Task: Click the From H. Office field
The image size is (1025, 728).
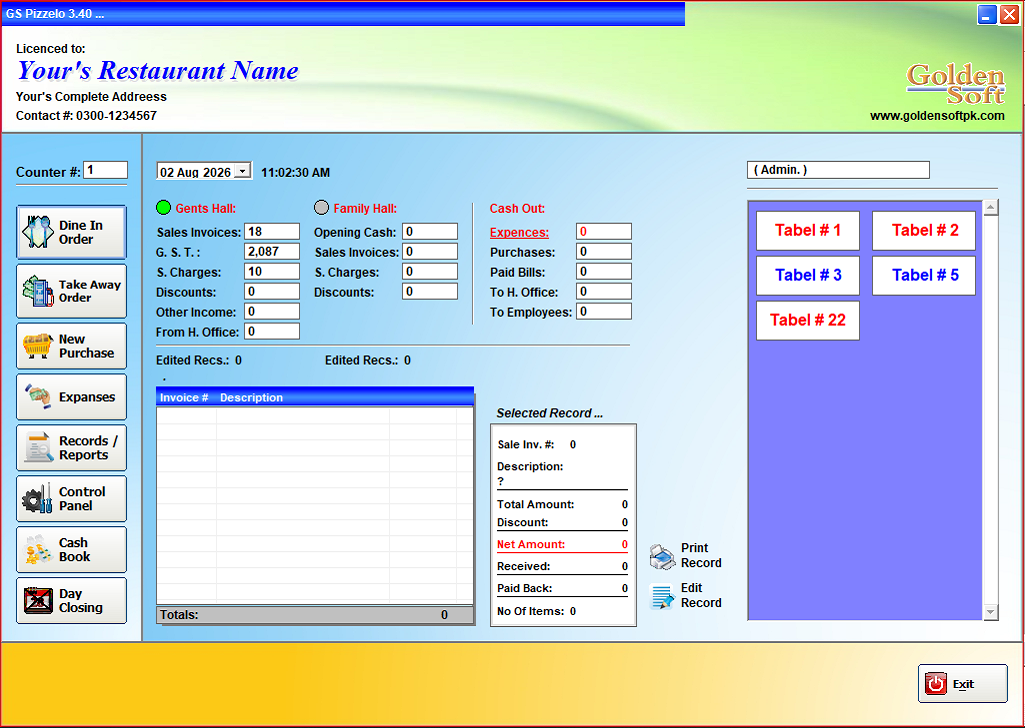Action: click(x=272, y=331)
